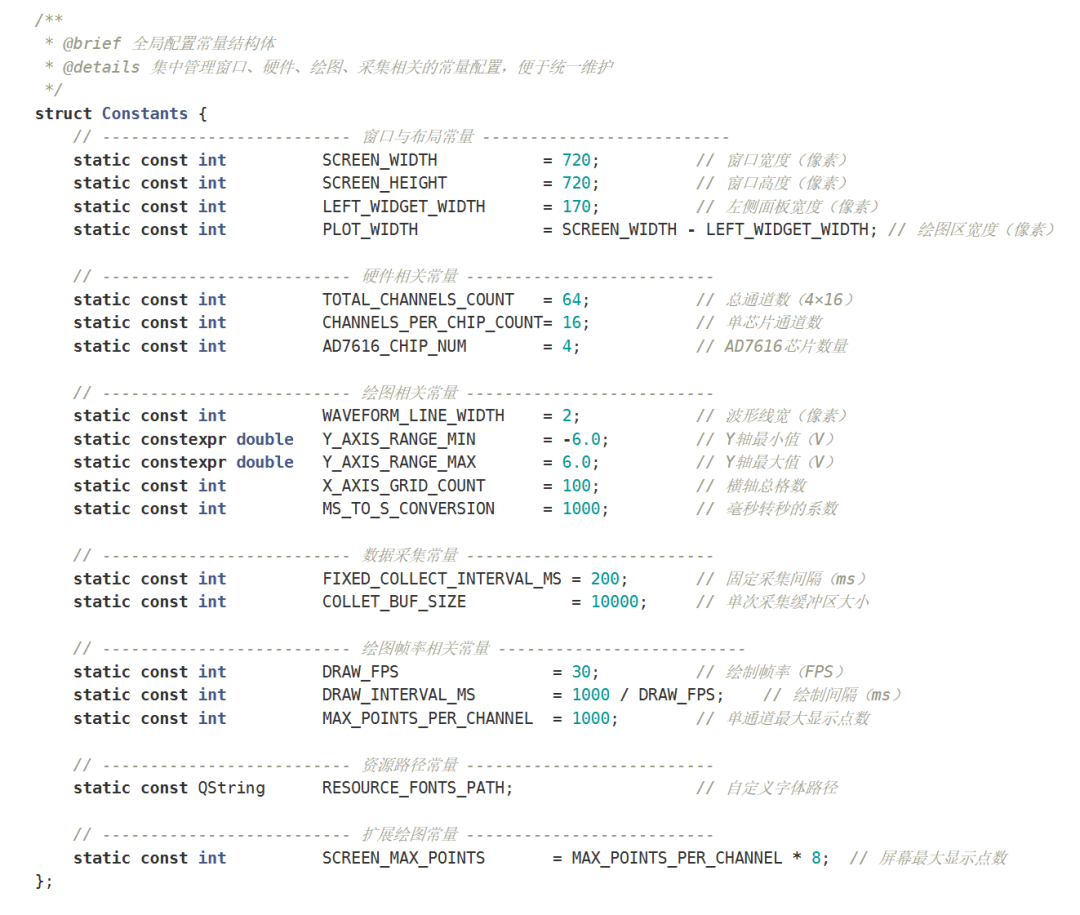Click the LEFT_WIDGET_WIDTH declaration name

404,207
